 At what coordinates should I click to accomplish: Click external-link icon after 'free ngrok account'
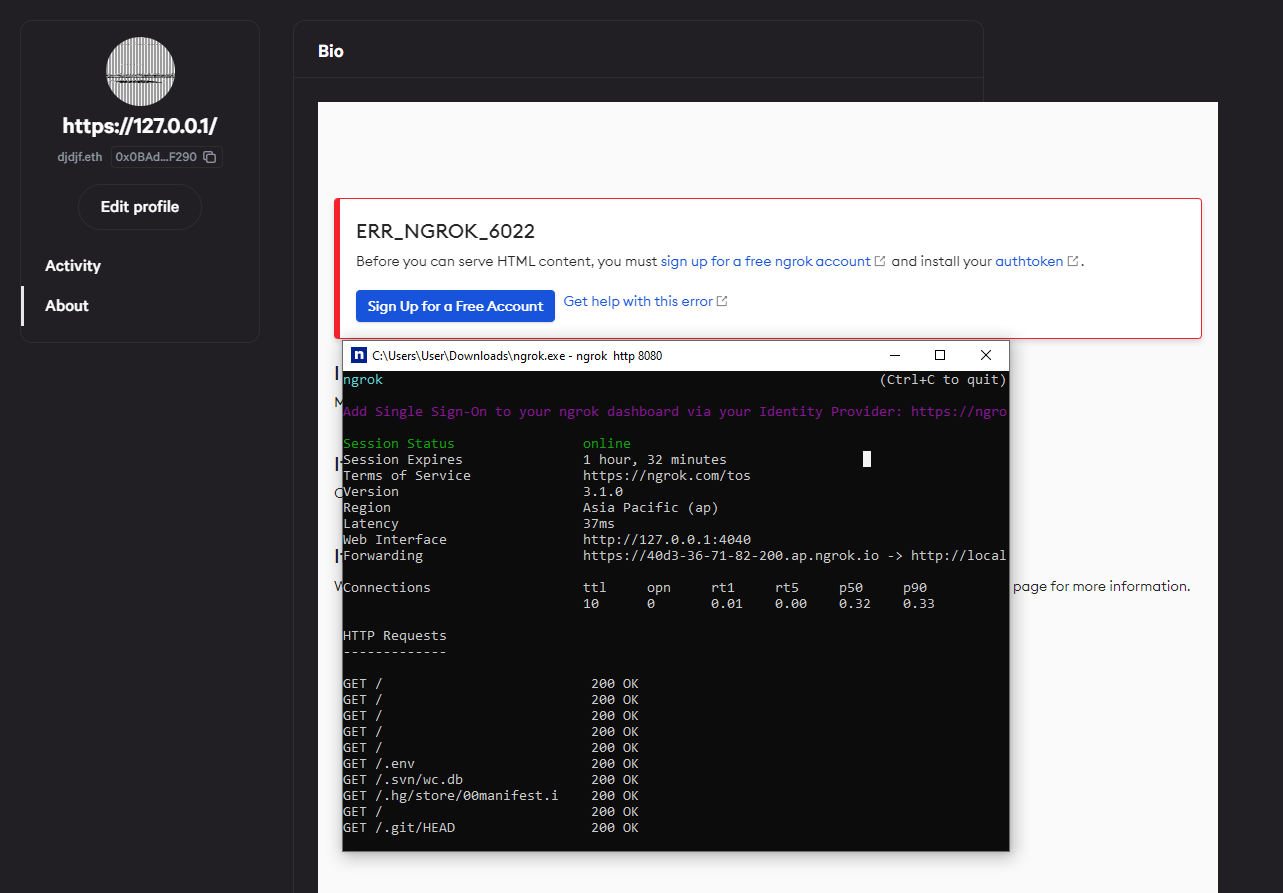point(880,261)
